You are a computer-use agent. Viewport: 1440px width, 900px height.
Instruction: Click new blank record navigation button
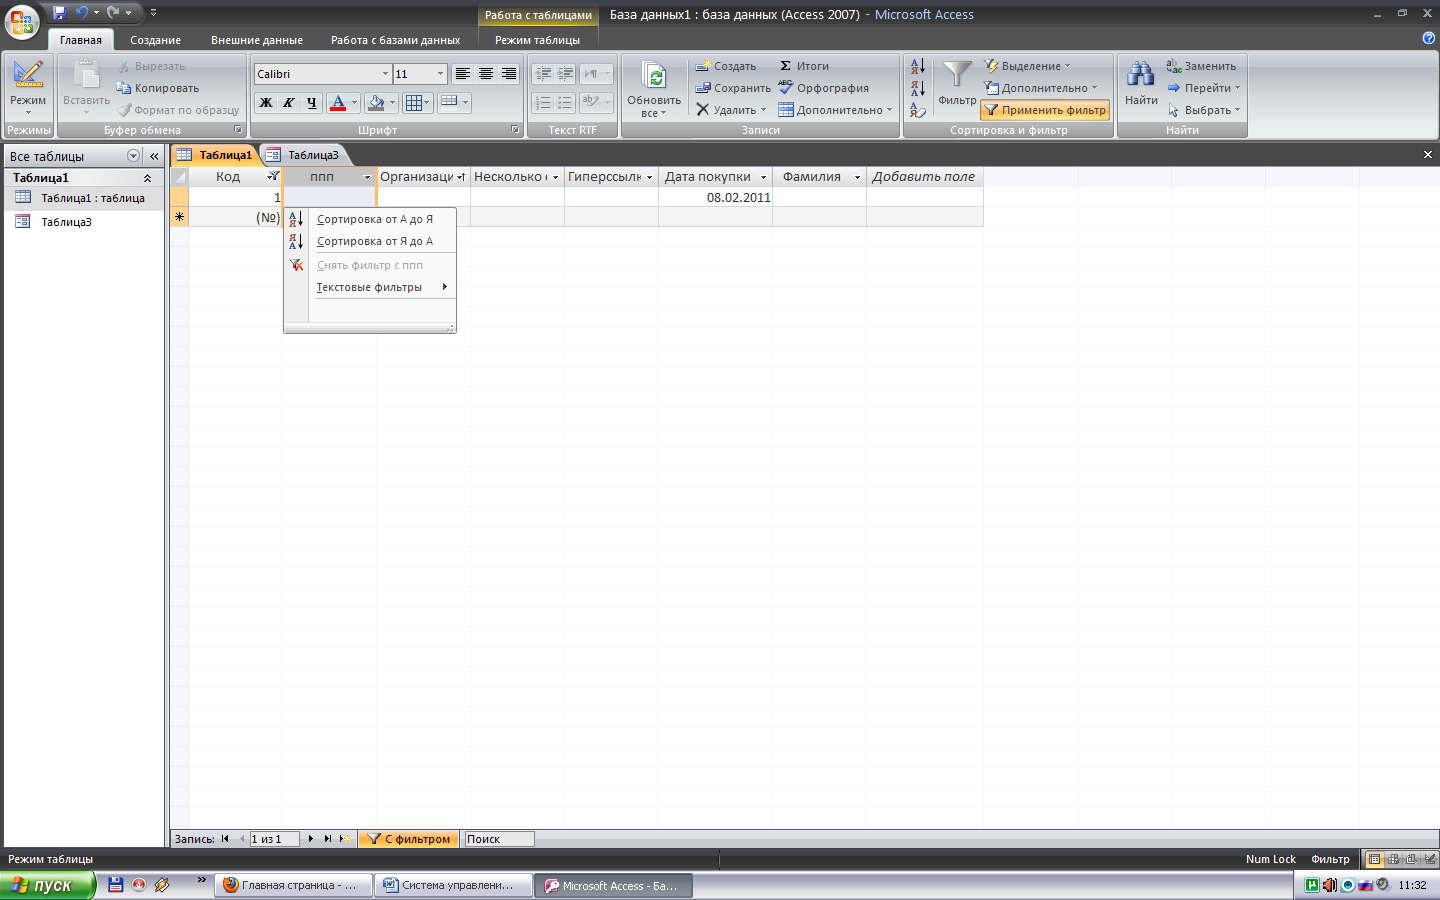coord(344,839)
